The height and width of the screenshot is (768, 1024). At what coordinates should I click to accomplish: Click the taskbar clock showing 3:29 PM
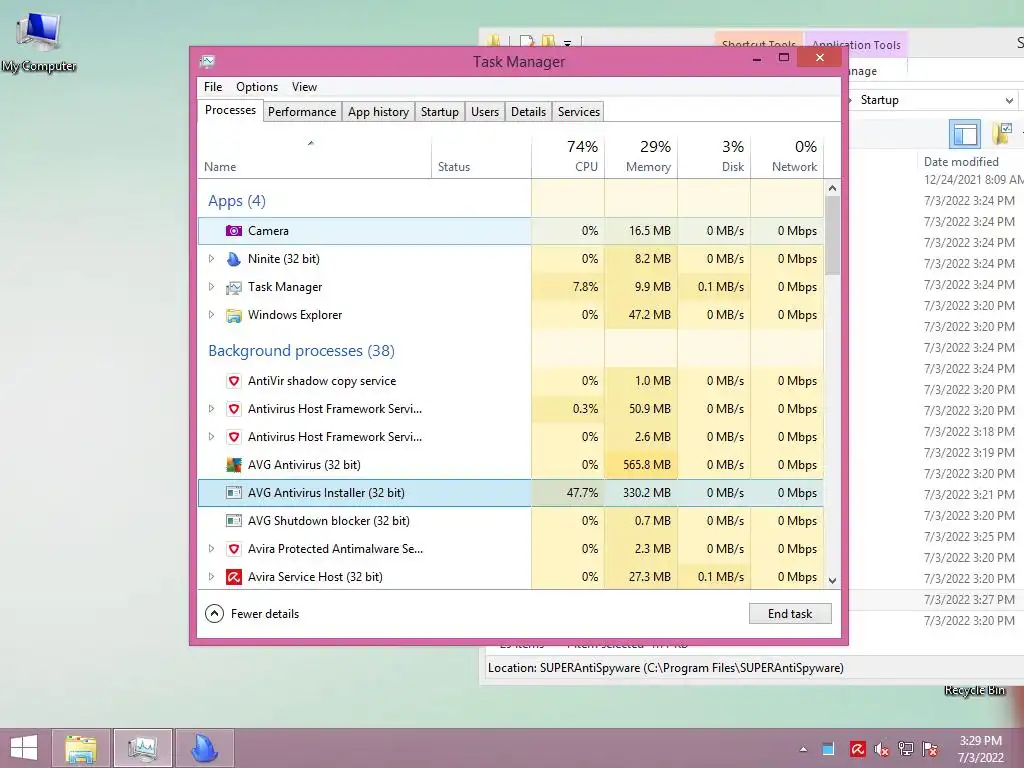[x=980, y=749]
